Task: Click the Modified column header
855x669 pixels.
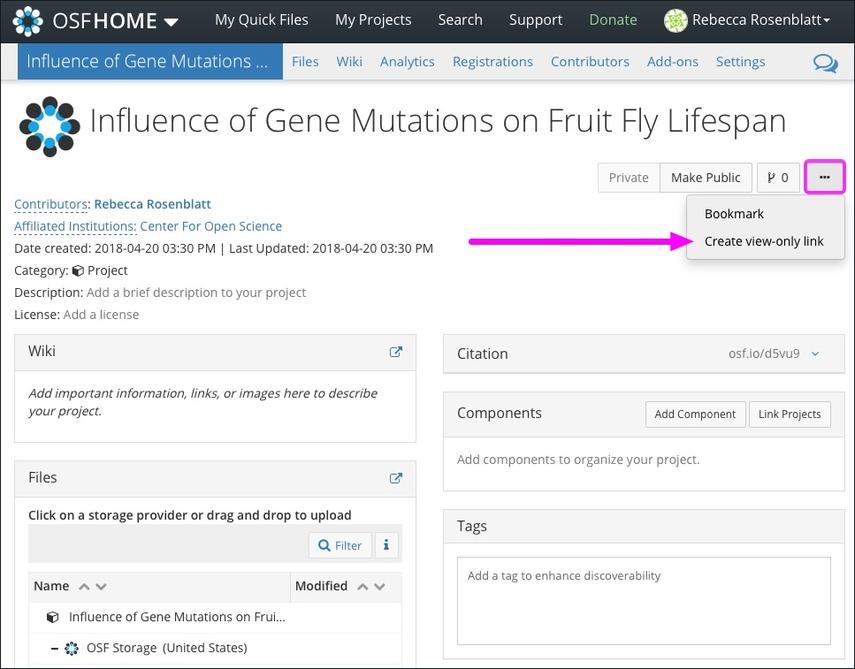Action: tap(321, 586)
